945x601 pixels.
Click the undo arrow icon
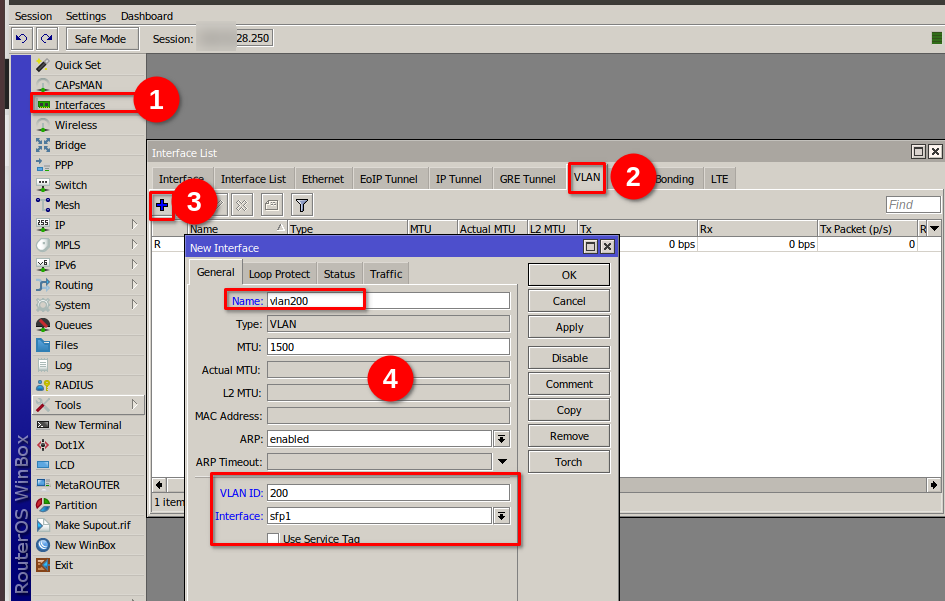pos(22,38)
